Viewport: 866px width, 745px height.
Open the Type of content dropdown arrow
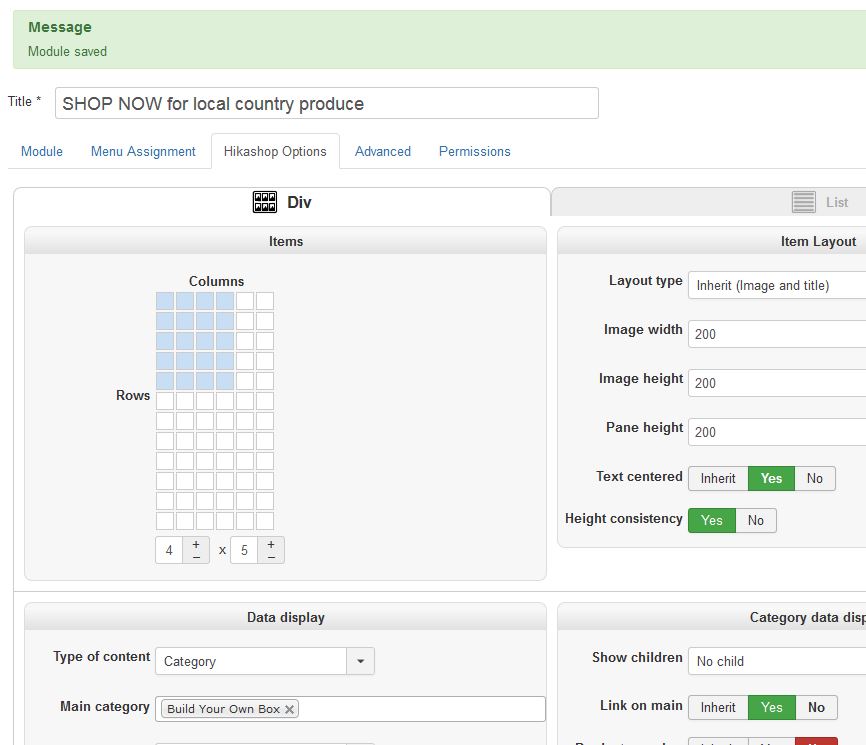point(360,661)
